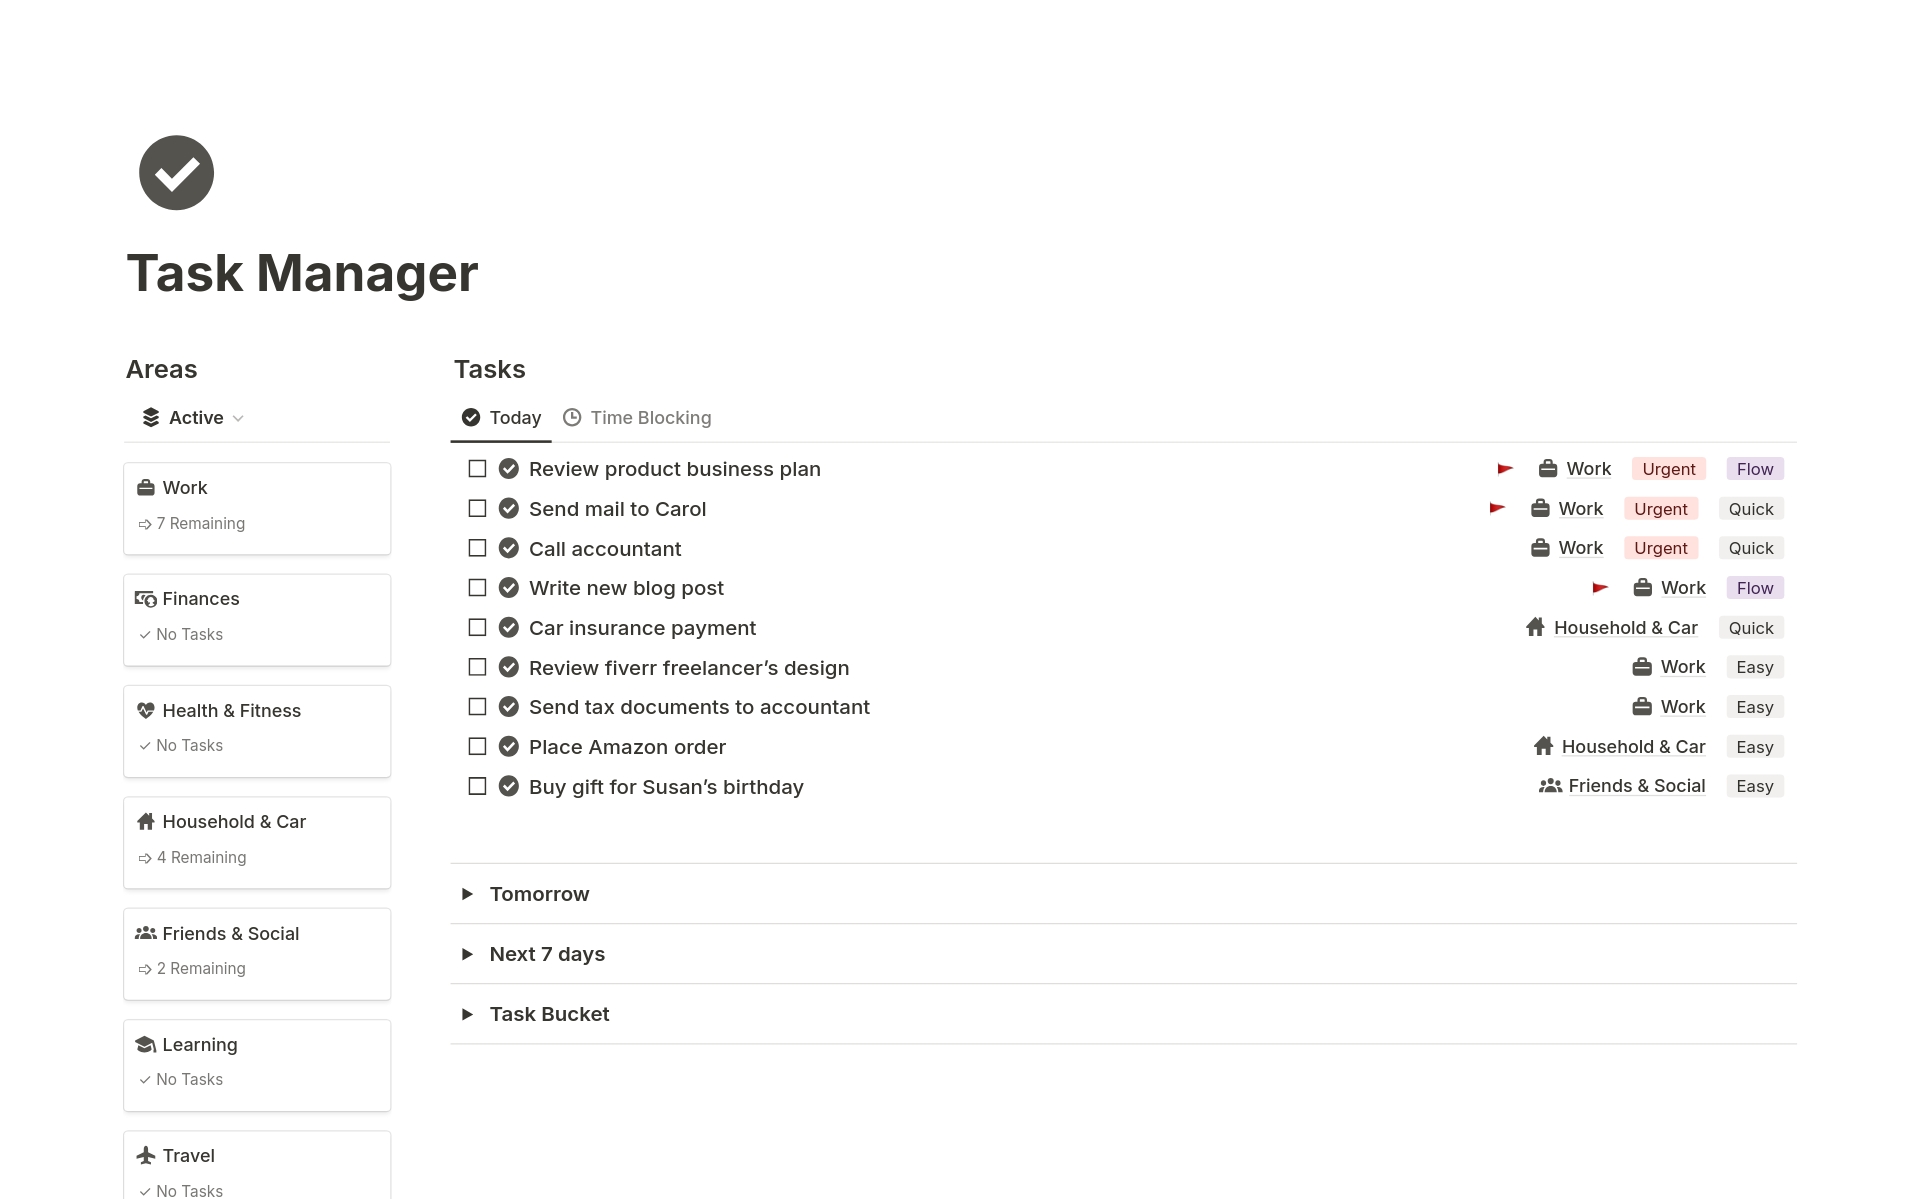Image resolution: width=1920 pixels, height=1199 pixels.
Task: Select the Work briefcase icon in Areas sidebar
Action: [x=146, y=487]
